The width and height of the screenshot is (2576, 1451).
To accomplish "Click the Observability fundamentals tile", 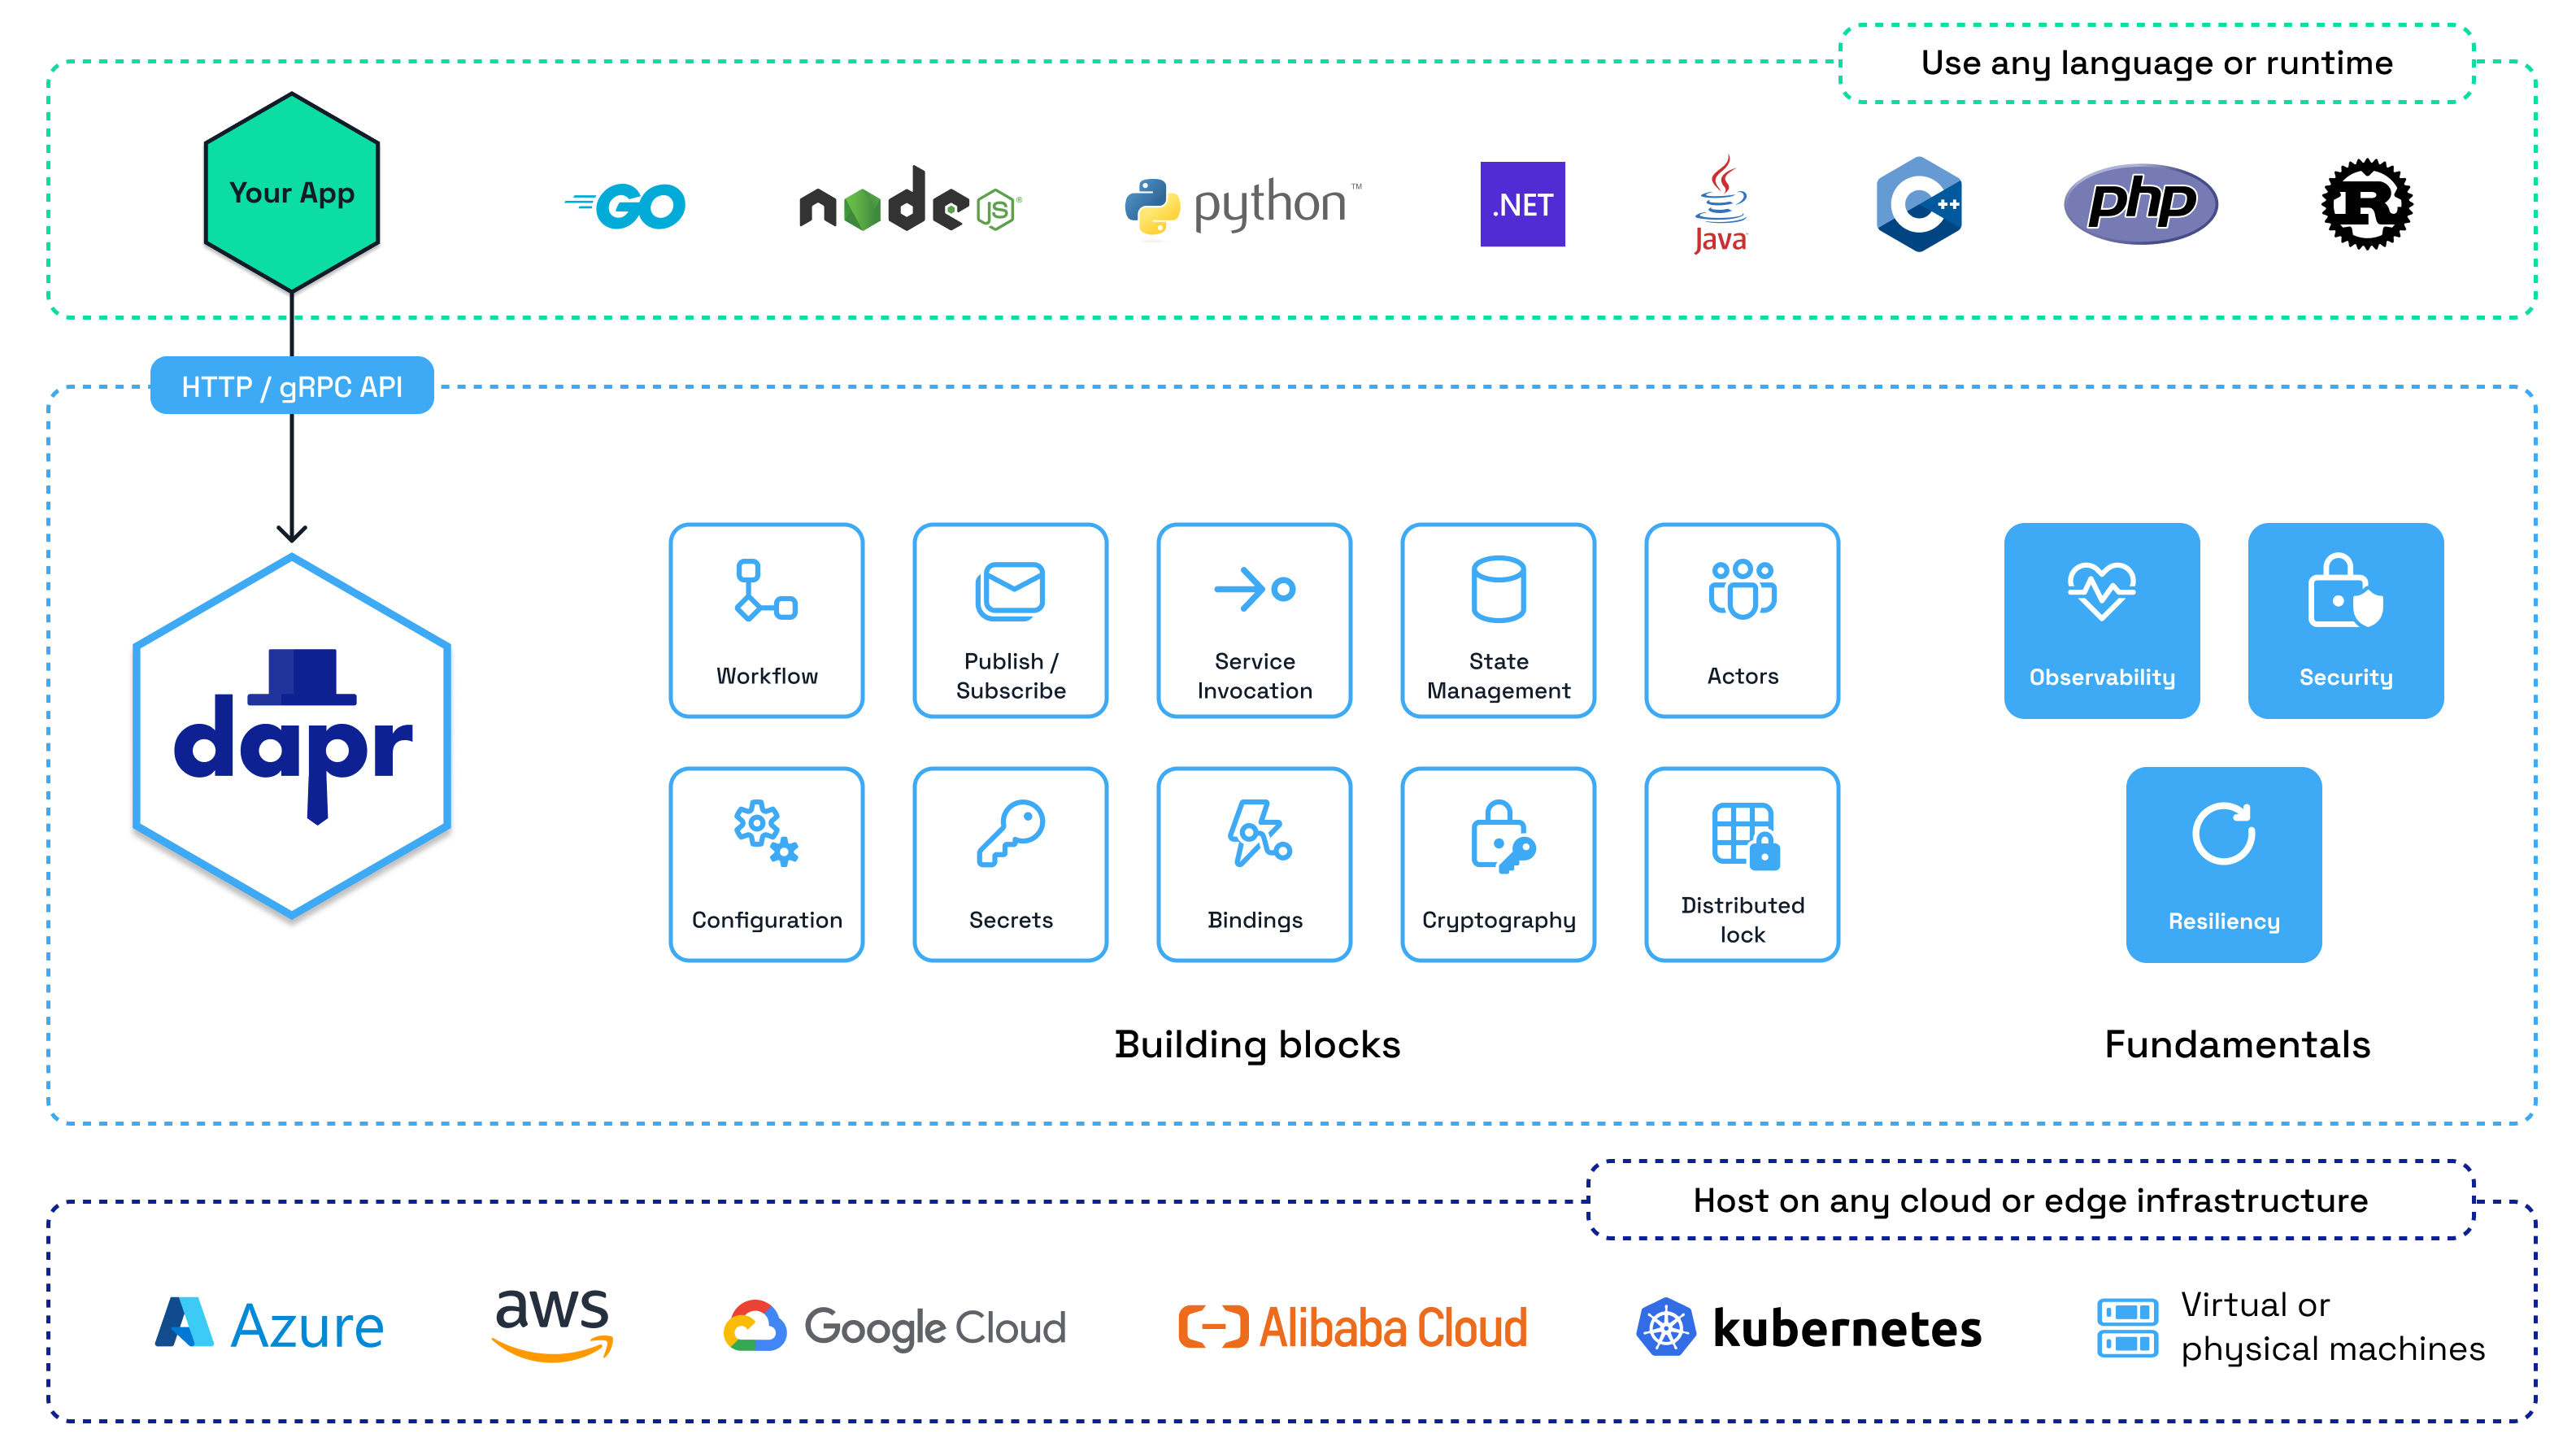I will 2101,620.
